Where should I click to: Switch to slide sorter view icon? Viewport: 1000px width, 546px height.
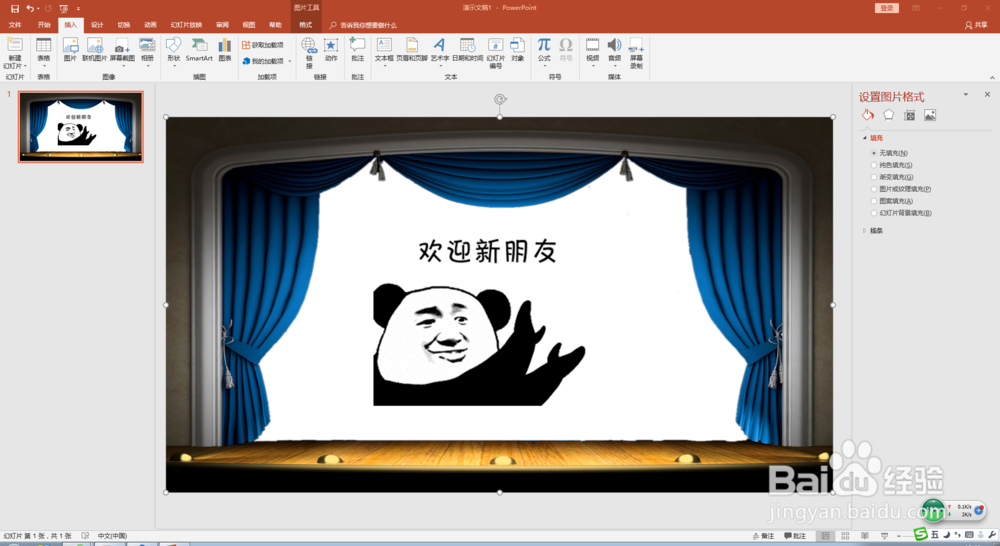point(845,536)
